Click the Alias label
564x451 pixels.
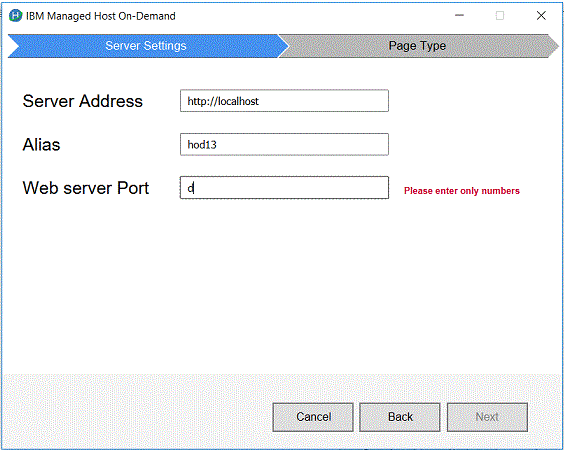pos(41,145)
